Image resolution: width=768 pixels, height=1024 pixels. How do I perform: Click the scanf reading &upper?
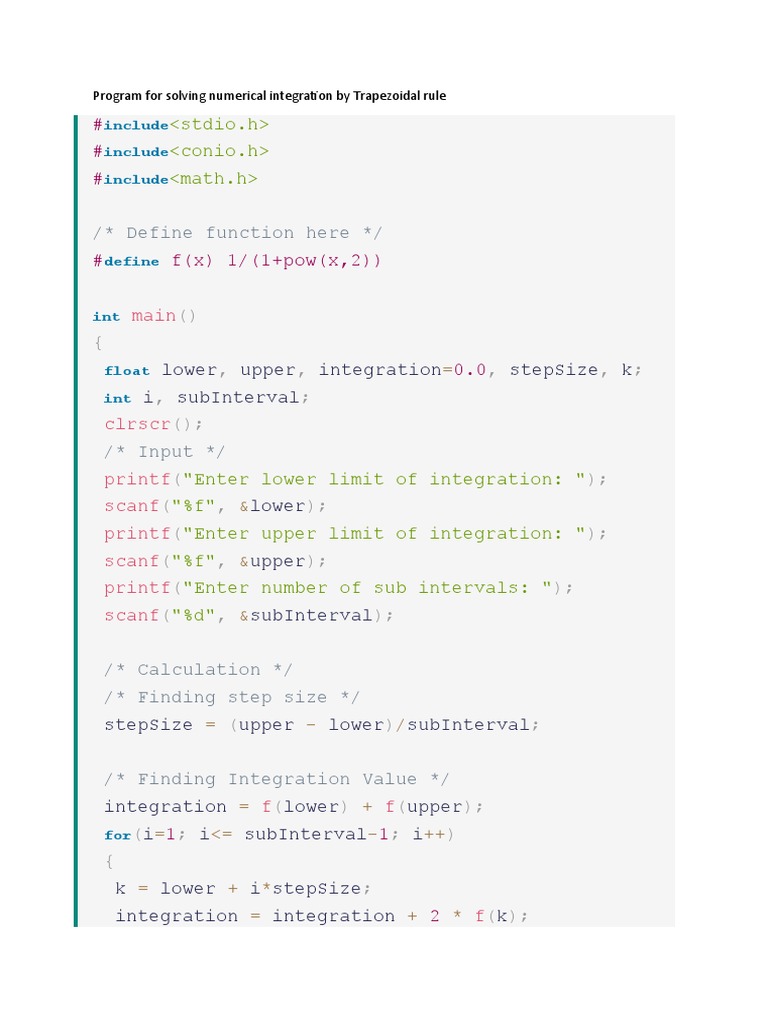[x=215, y=561]
